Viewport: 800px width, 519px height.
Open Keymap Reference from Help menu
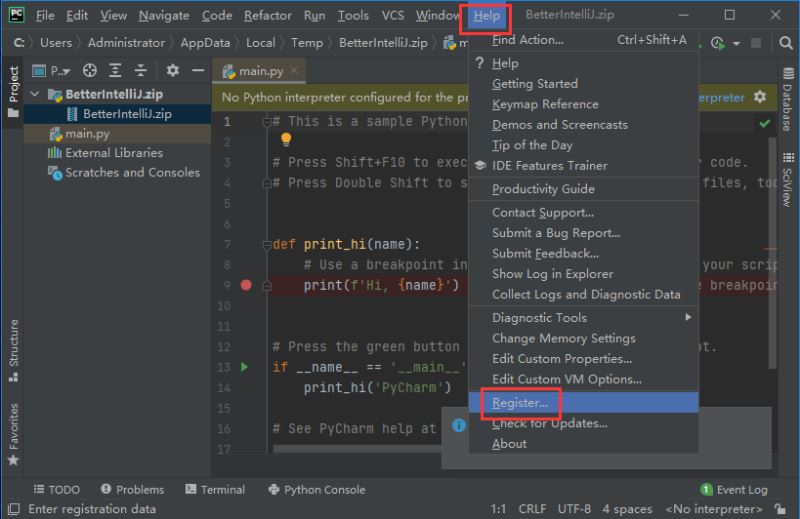coord(584,104)
